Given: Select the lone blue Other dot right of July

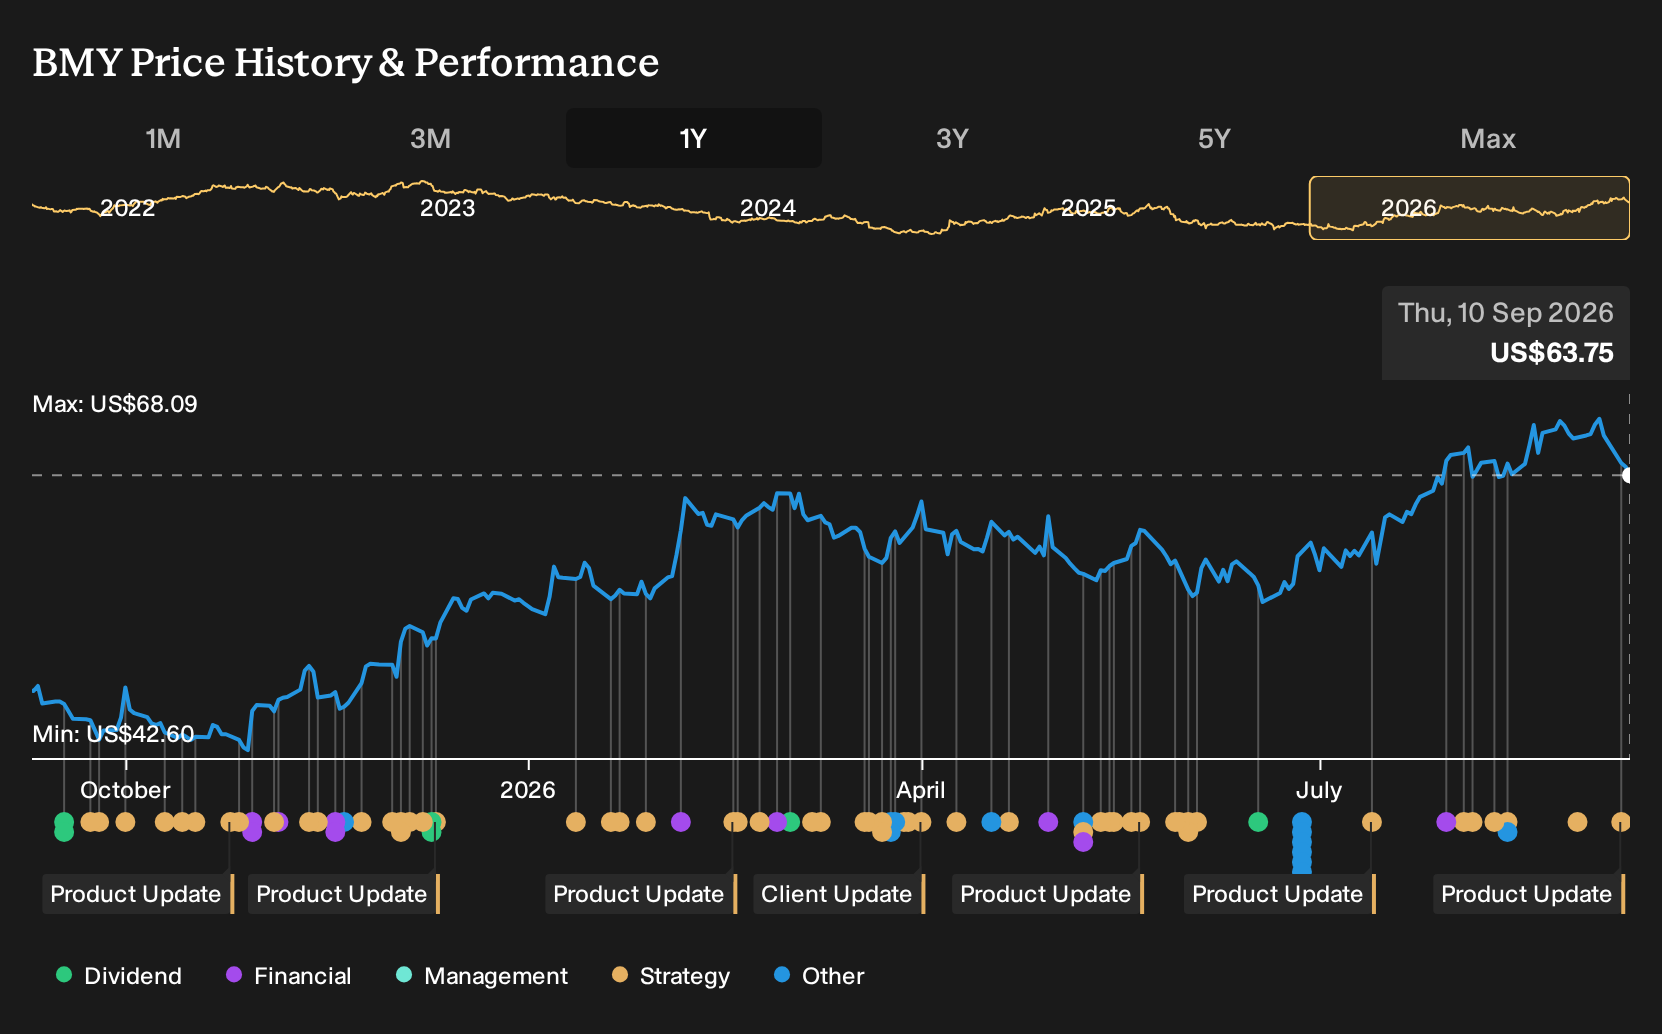Looking at the screenshot, I should 1508,832.
